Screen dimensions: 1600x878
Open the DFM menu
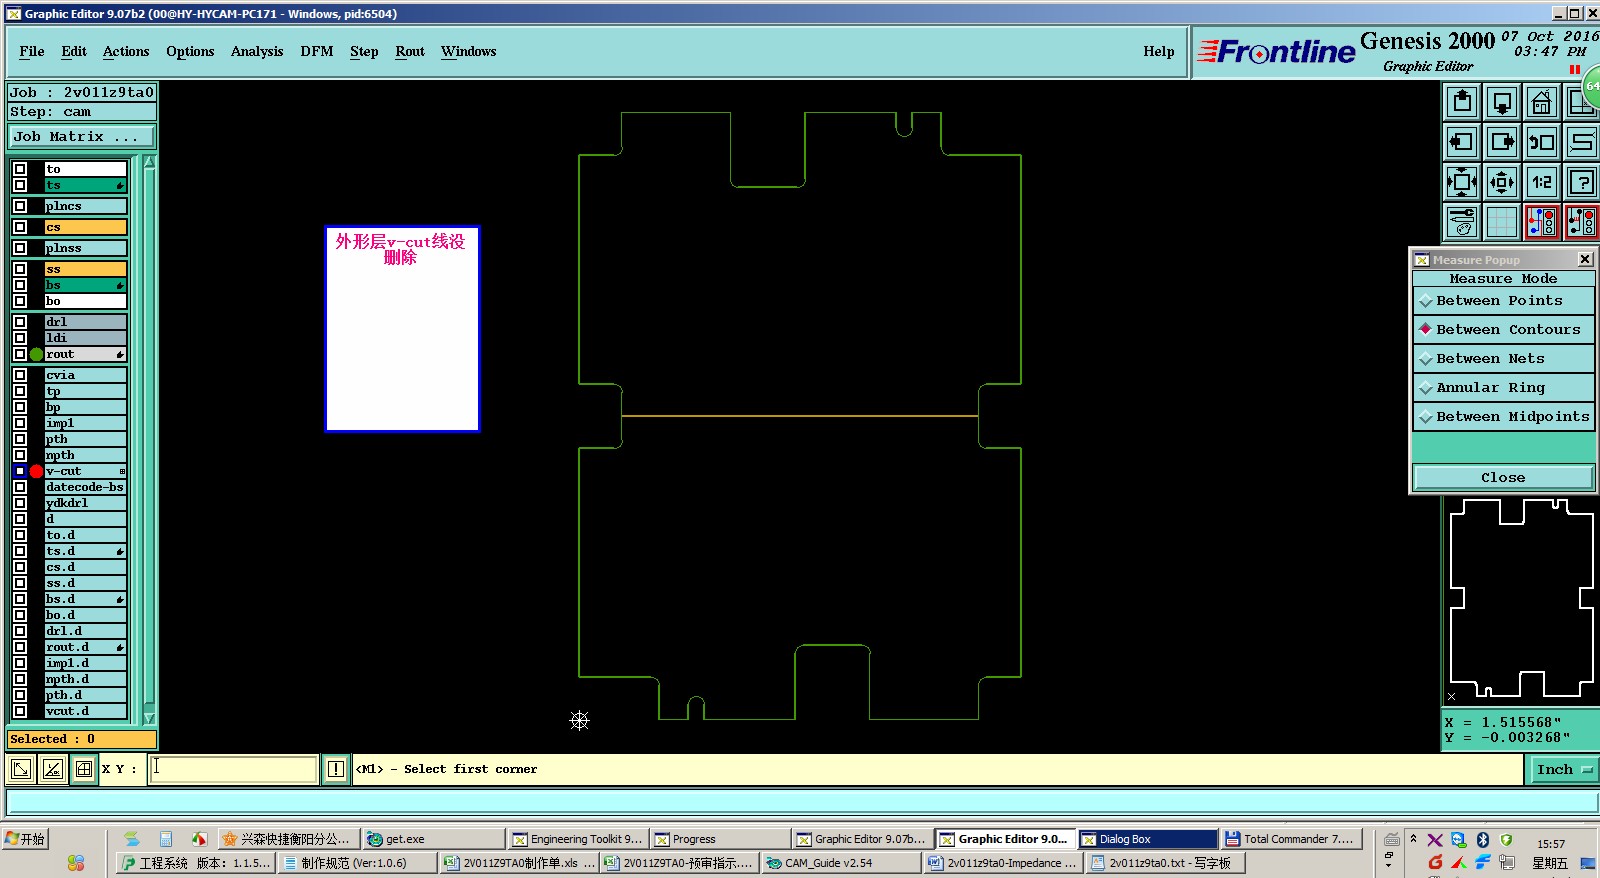317,51
